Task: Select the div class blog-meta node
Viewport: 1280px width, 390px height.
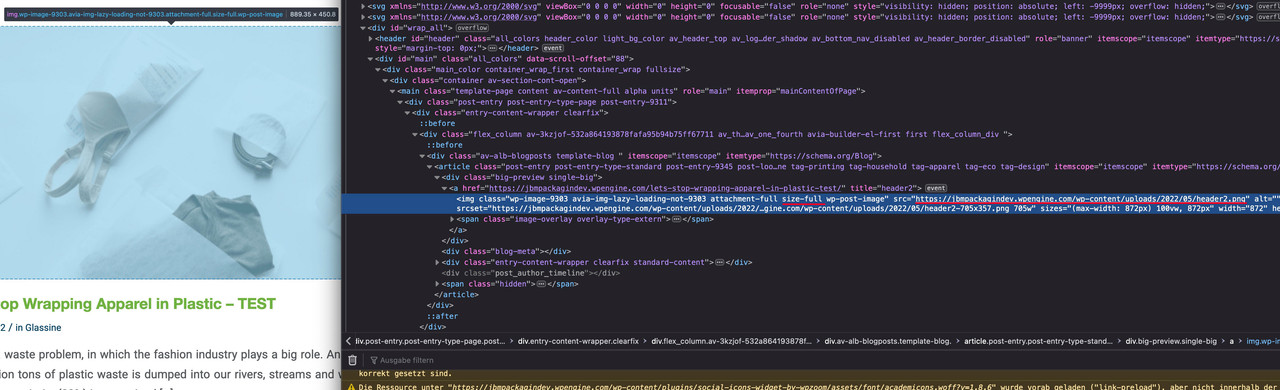Action: (507, 251)
